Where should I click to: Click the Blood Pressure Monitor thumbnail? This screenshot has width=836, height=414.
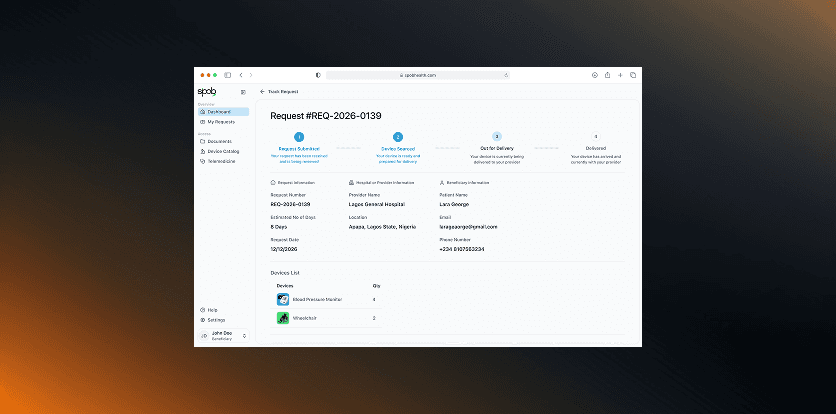pyautogui.click(x=283, y=299)
